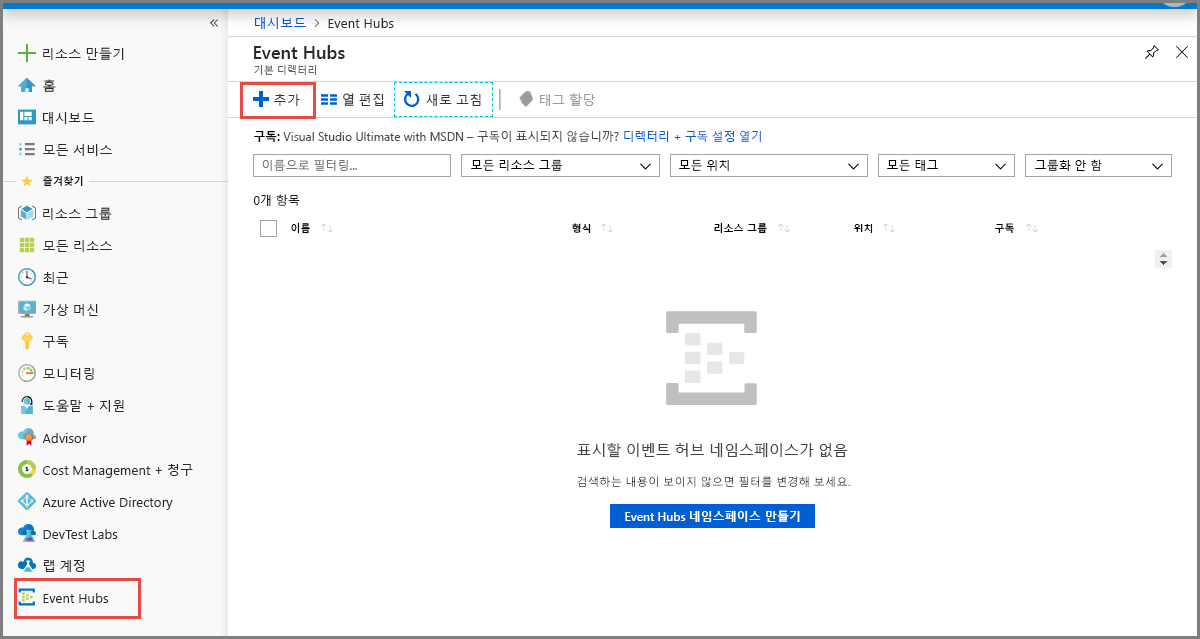The height and width of the screenshot is (639, 1200).
Task: Click the green plus icon for 리소스 만들기
Action: pyautogui.click(x=27, y=53)
